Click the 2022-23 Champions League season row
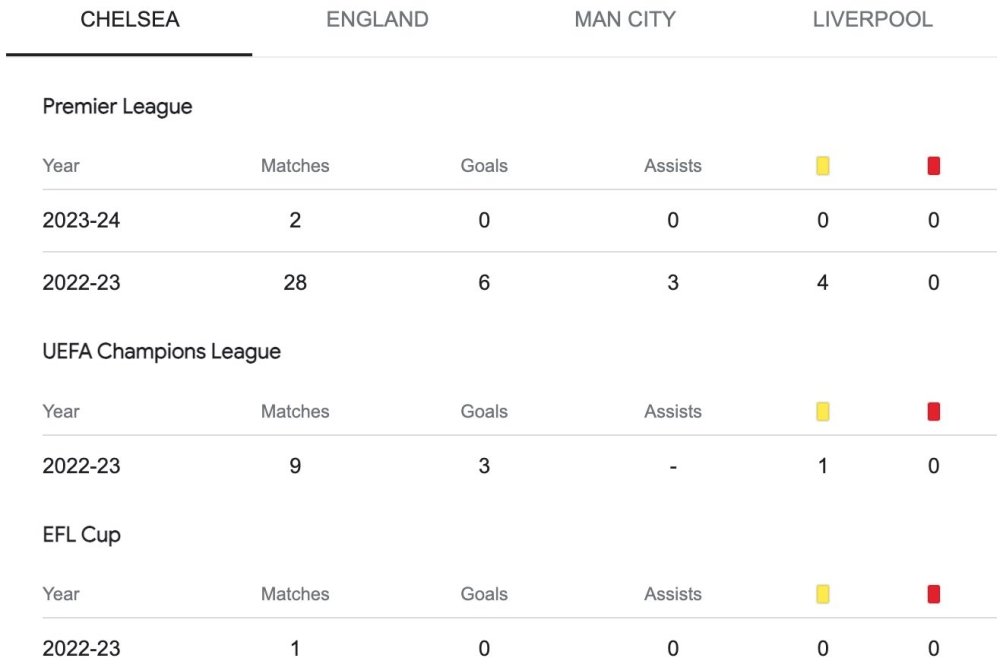 point(519,466)
